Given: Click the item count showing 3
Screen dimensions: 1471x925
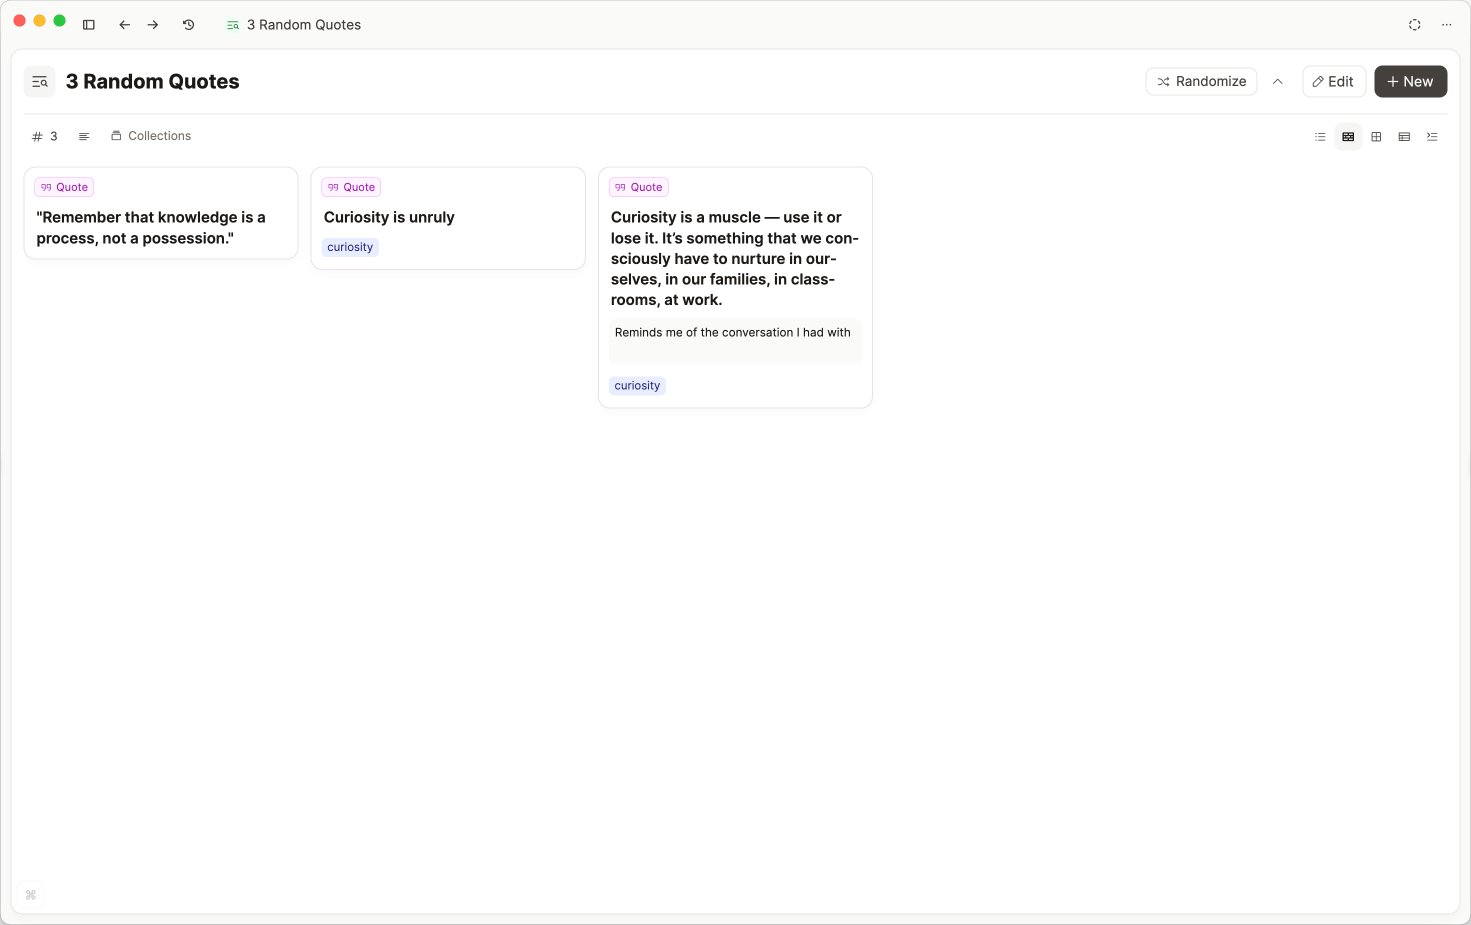Looking at the screenshot, I should (x=45, y=136).
